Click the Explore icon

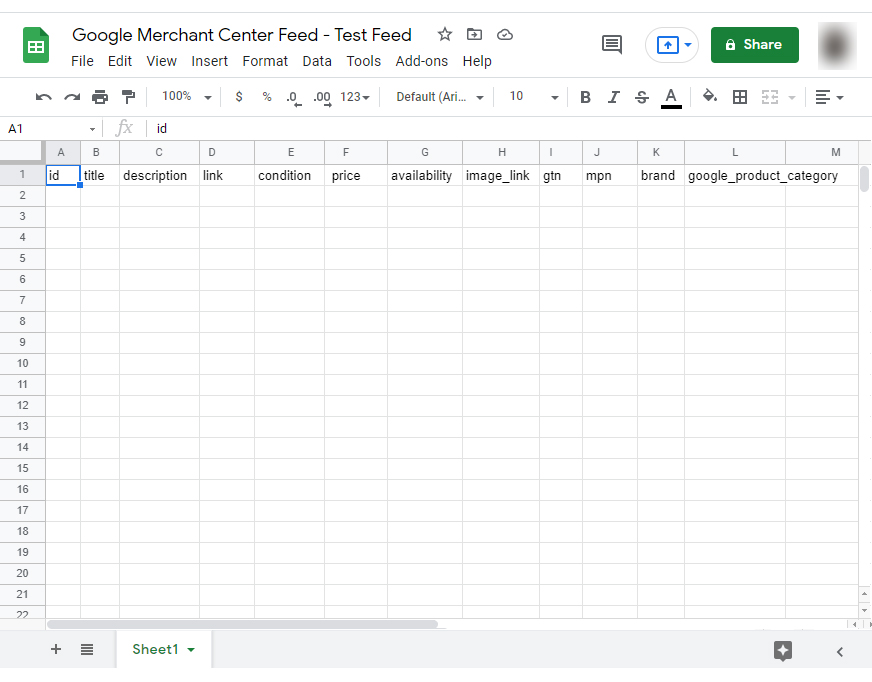pos(782,650)
